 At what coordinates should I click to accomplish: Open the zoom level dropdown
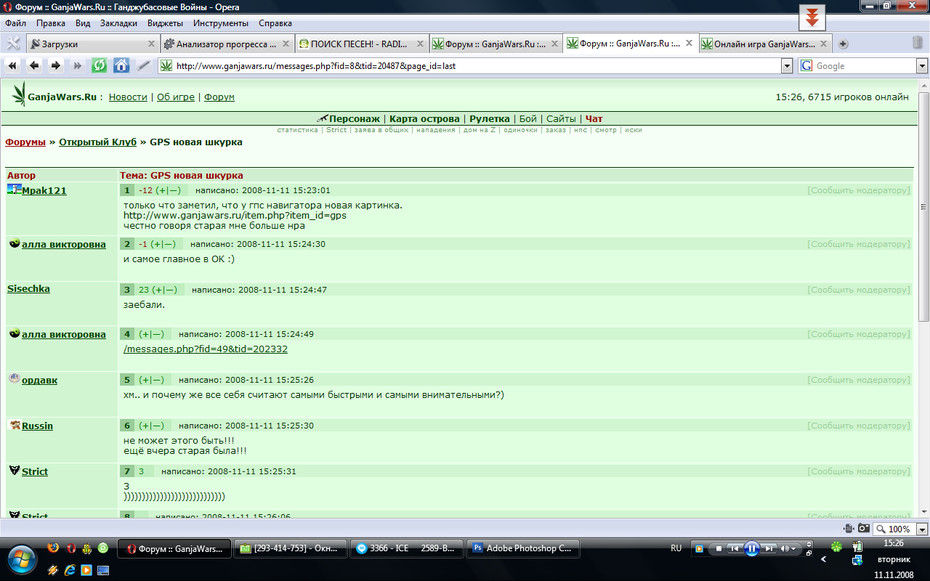(x=922, y=529)
